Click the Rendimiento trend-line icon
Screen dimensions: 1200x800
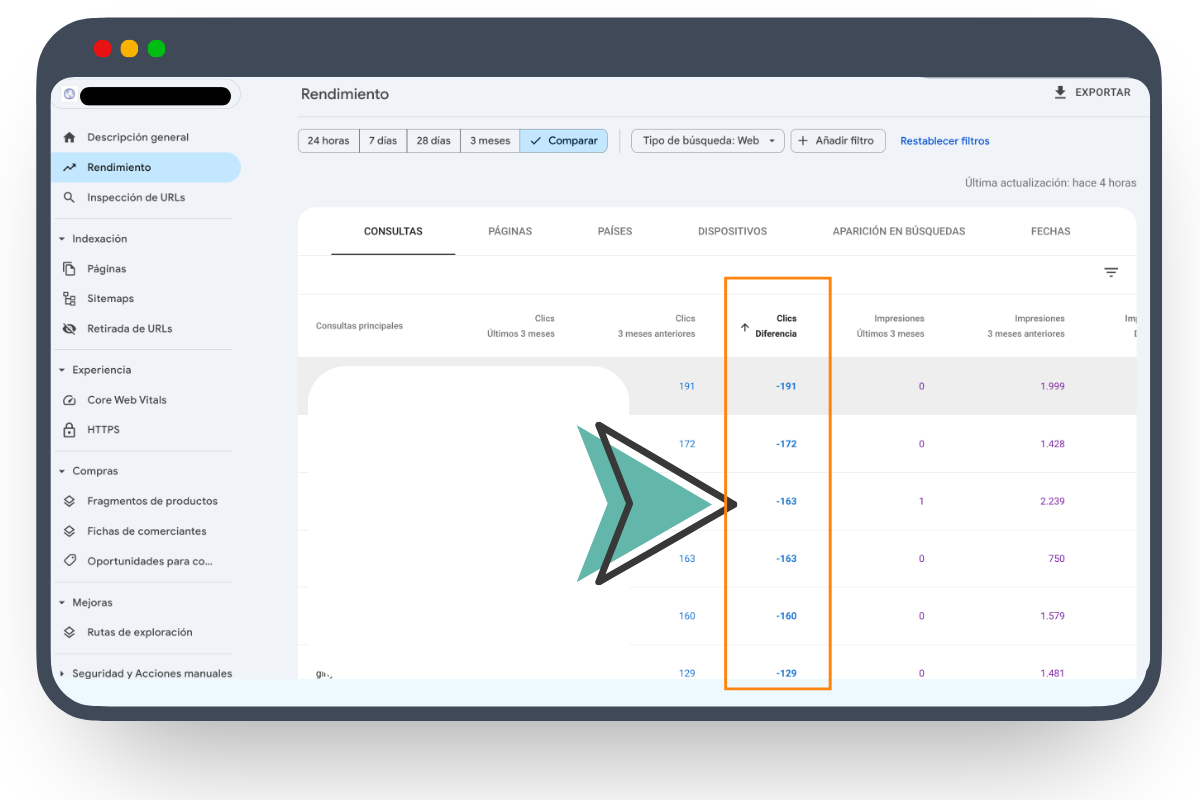click(69, 167)
